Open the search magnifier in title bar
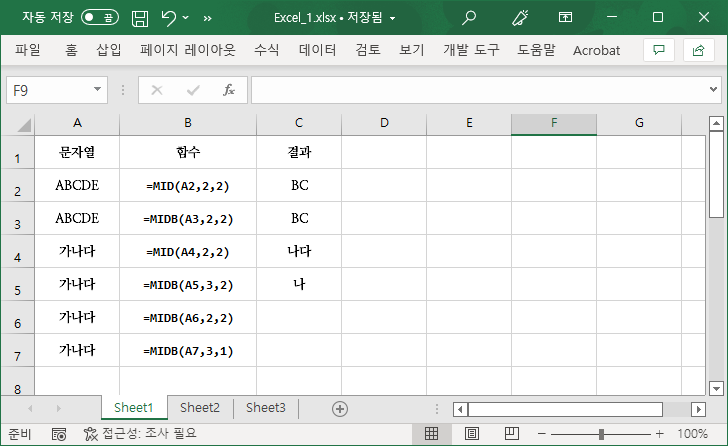Screen dimensions: 728x446 (469, 18)
